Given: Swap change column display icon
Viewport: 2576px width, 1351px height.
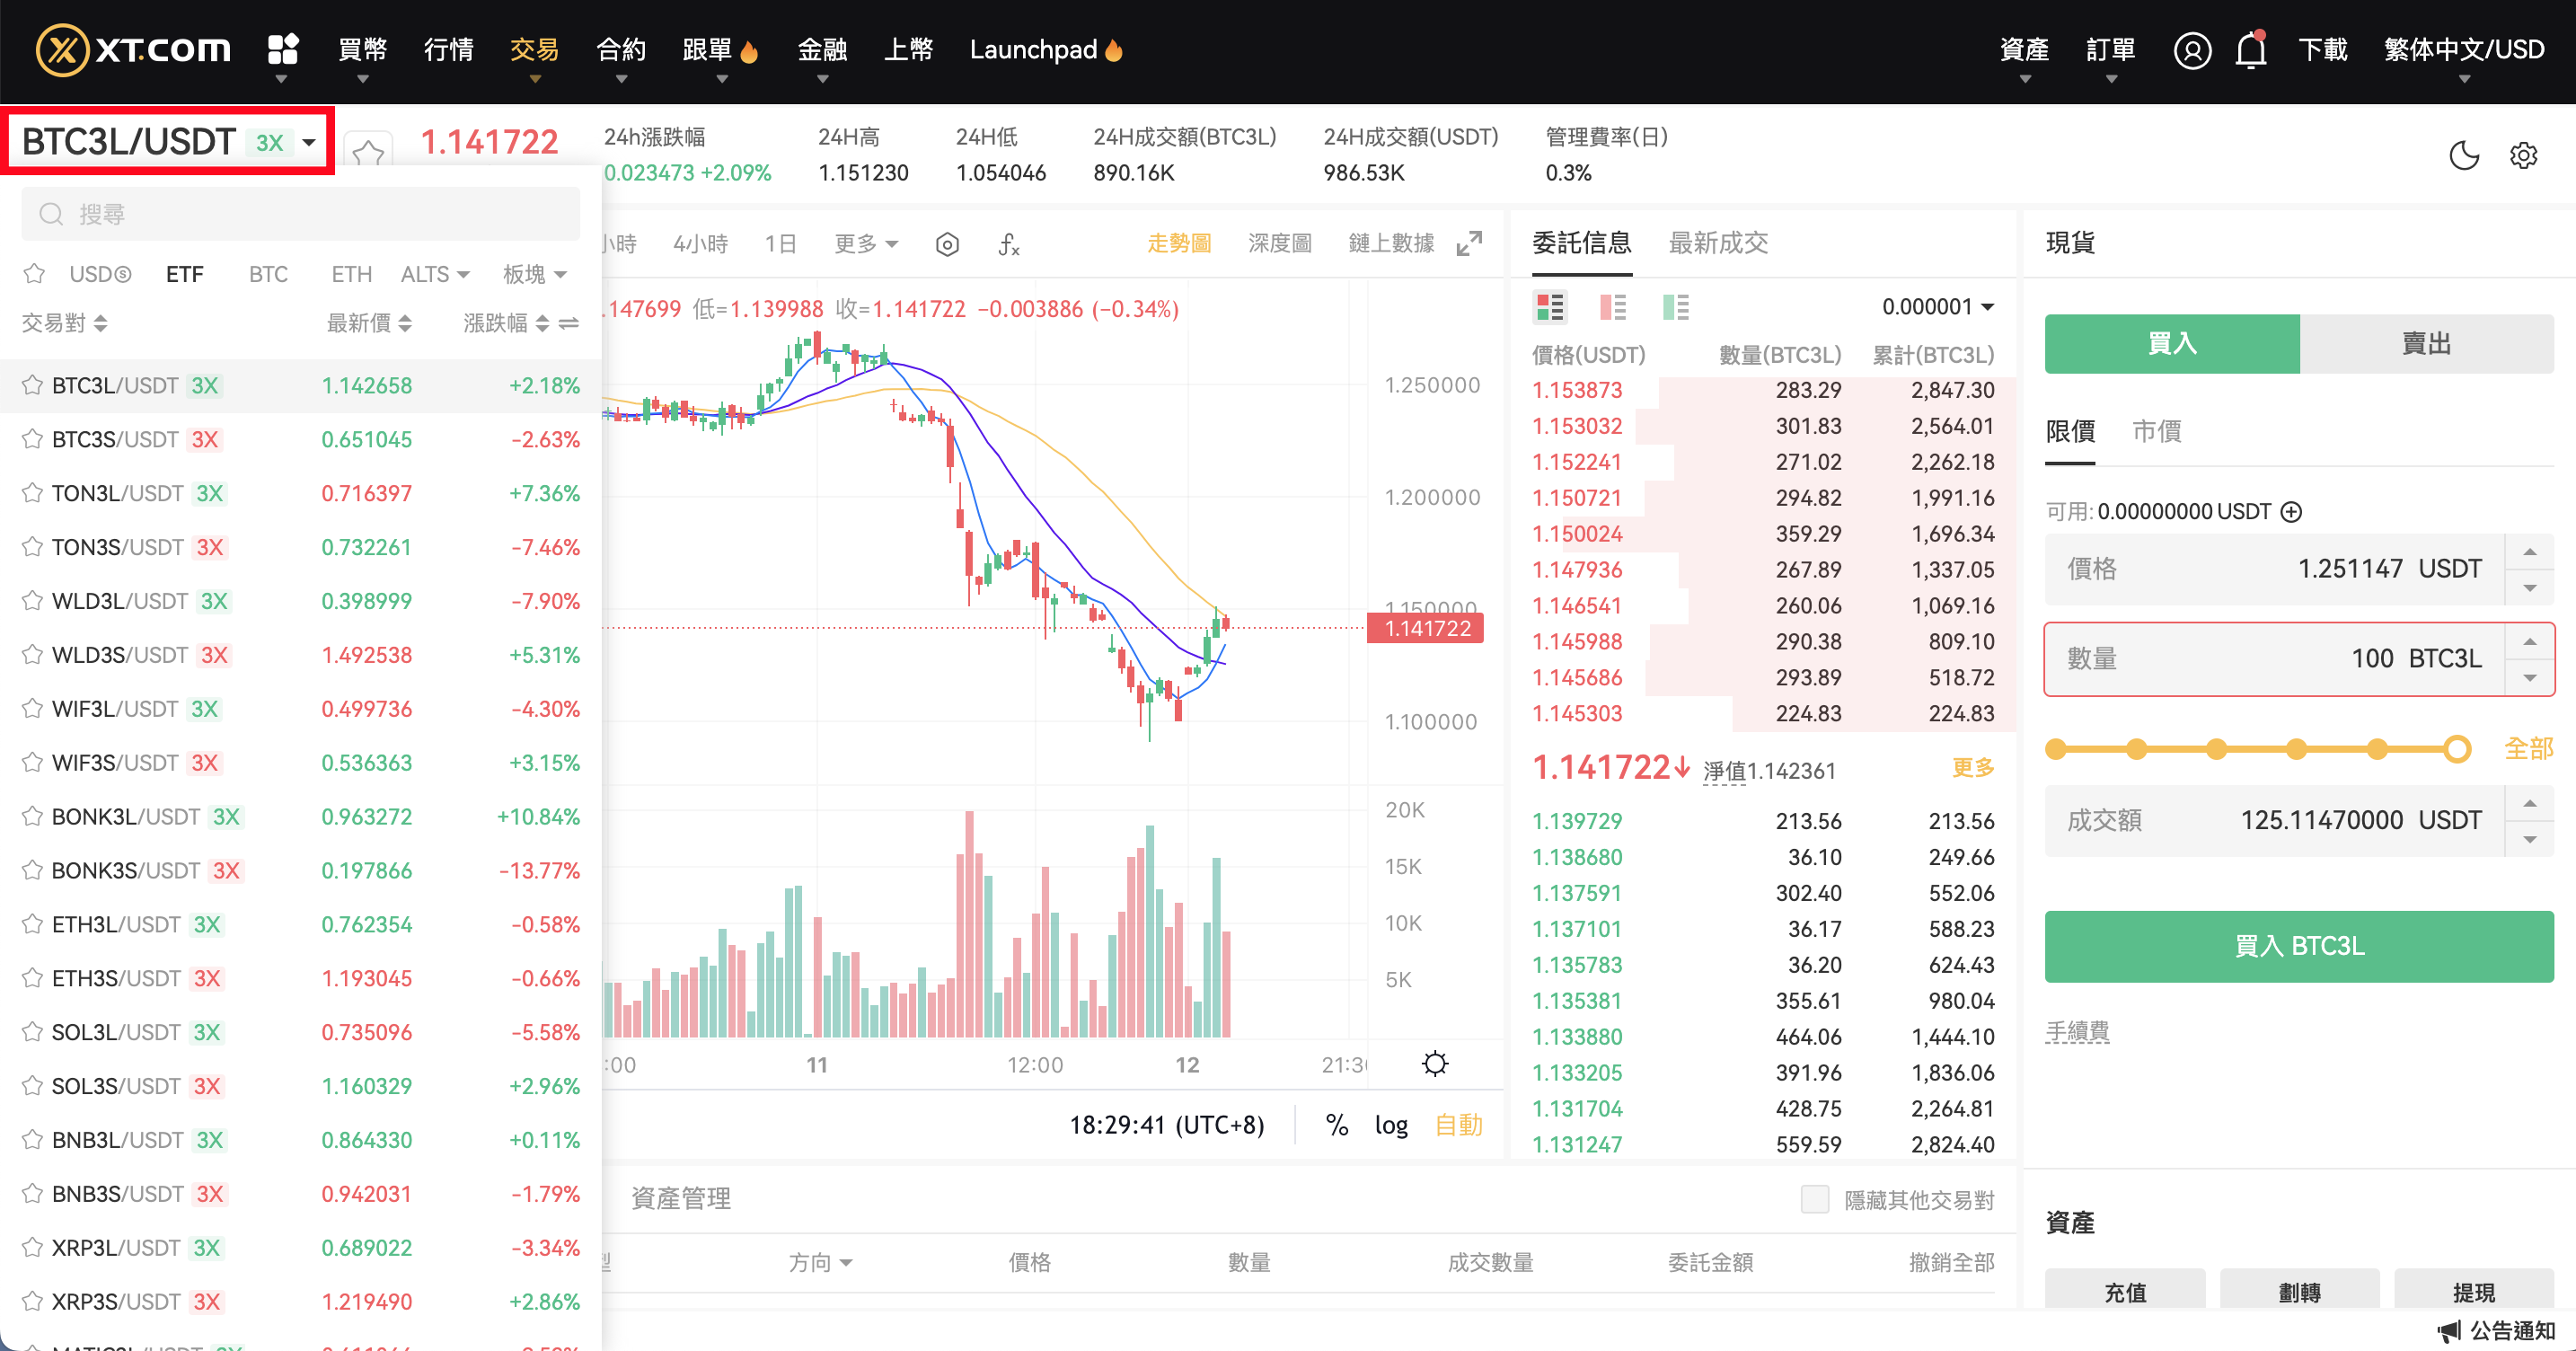Looking at the screenshot, I should pos(568,323).
